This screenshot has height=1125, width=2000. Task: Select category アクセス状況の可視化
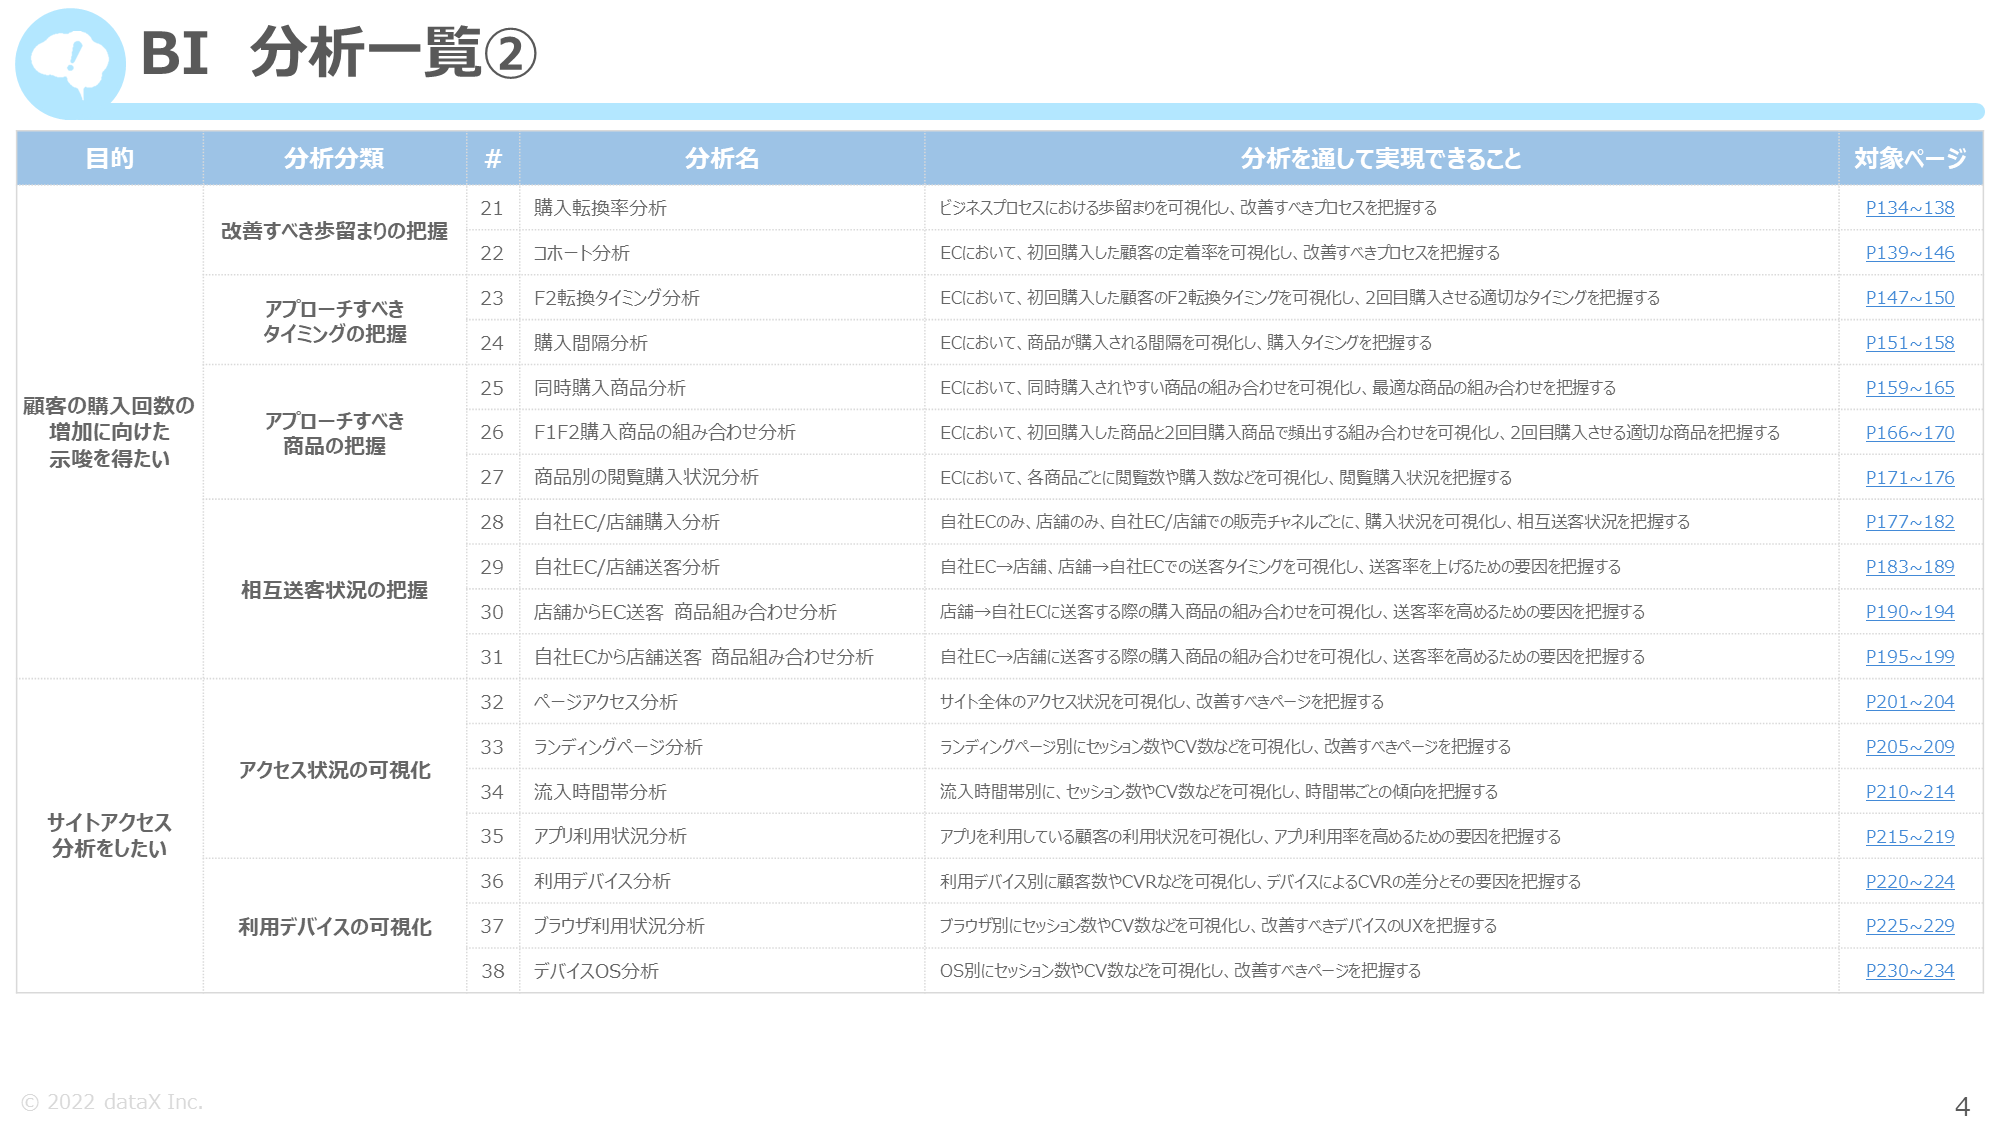click(335, 770)
